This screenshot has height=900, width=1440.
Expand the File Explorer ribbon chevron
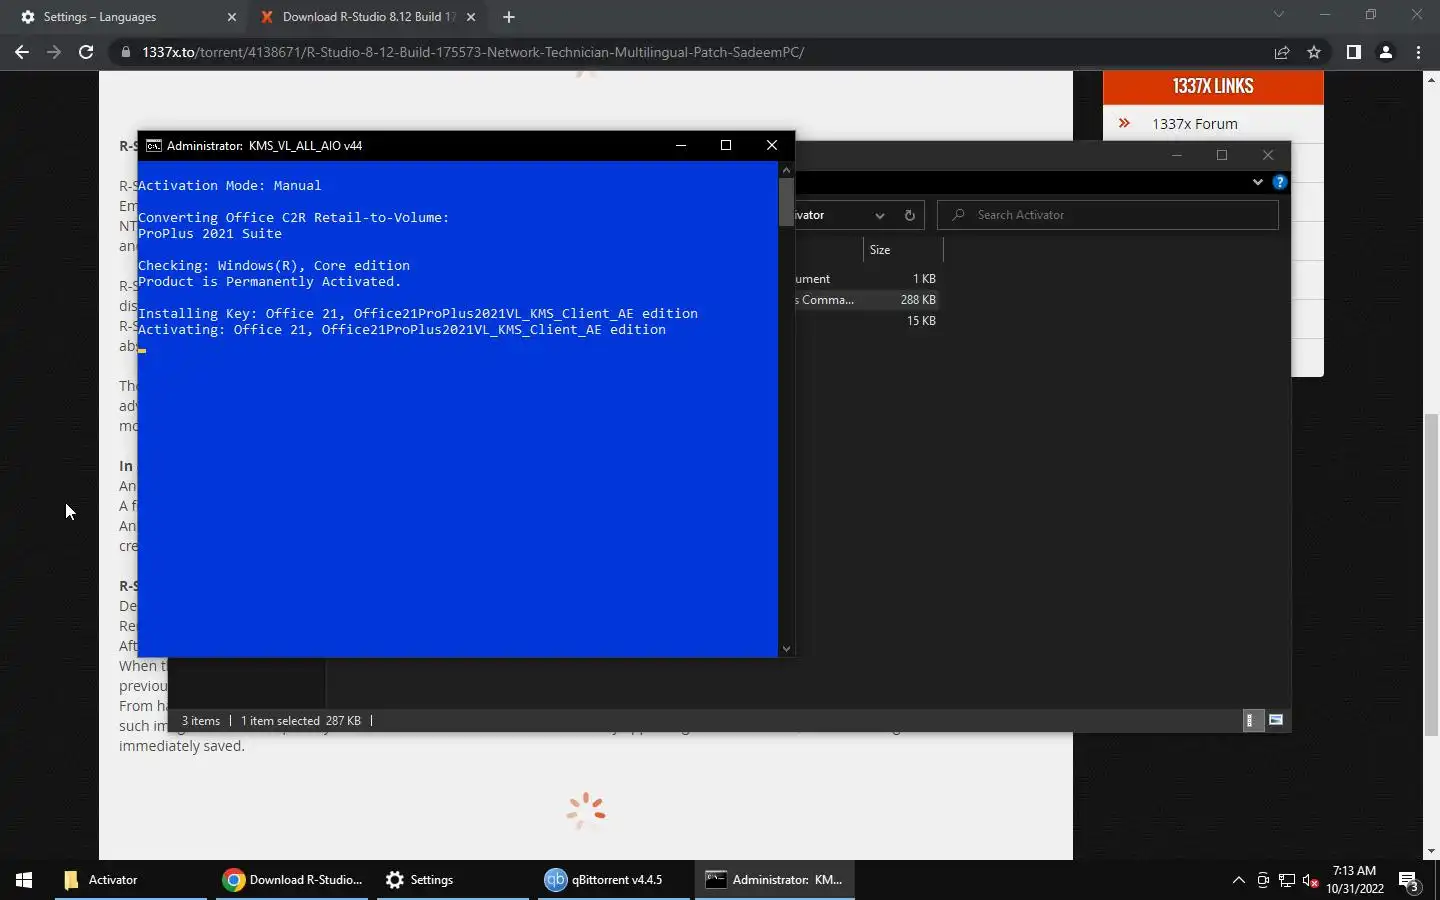[1257, 182]
